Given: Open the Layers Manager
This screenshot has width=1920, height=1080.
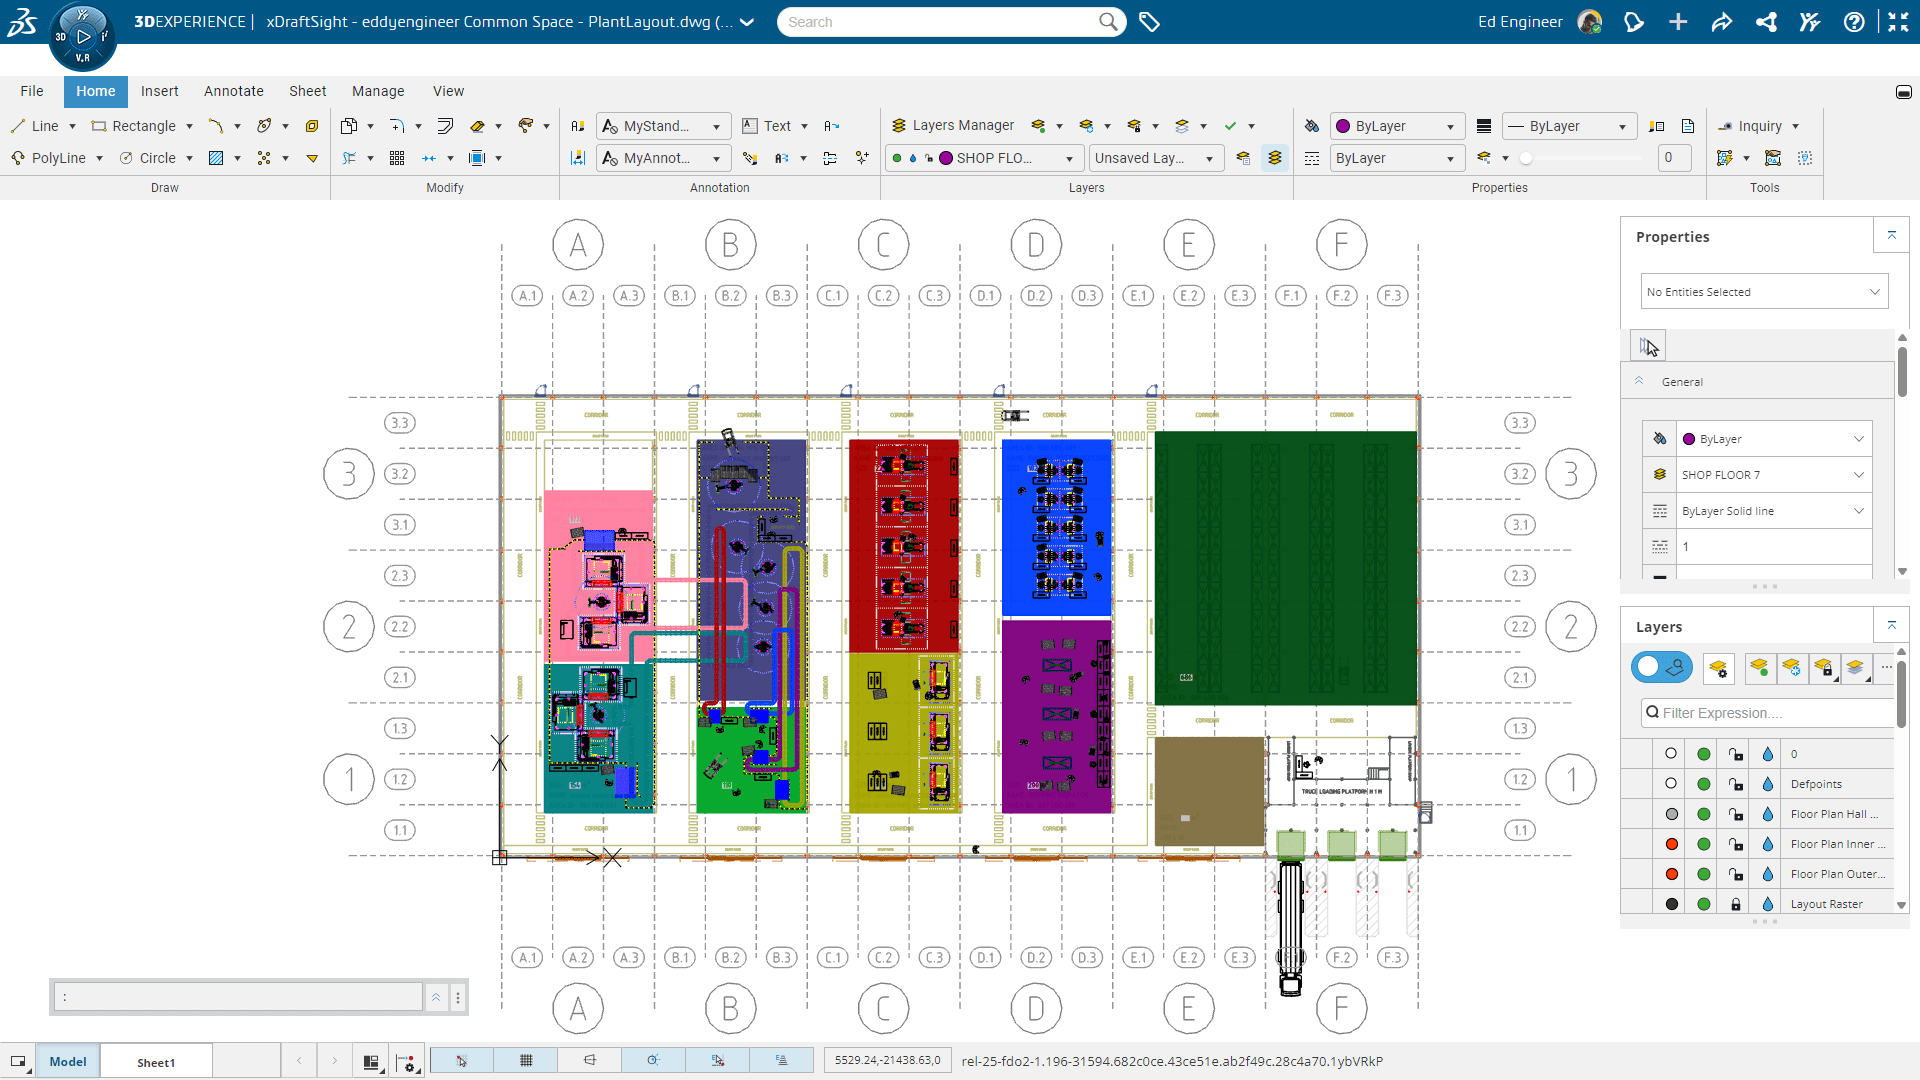Looking at the screenshot, I should [x=952, y=126].
